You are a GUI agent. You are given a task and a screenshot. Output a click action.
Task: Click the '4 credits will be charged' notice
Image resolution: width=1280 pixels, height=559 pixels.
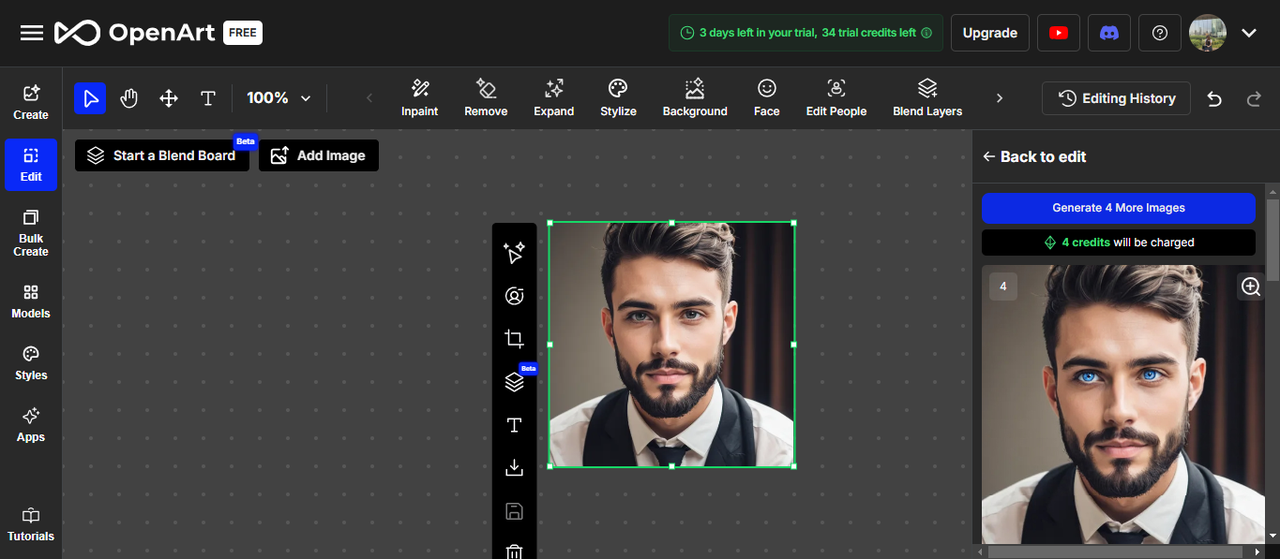coord(1118,242)
